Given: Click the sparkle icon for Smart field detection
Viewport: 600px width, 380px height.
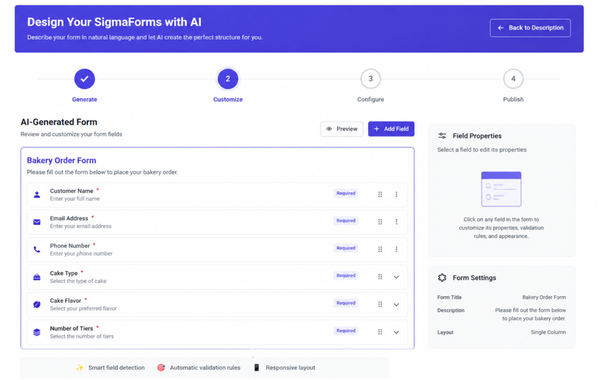Looking at the screenshot, I should [80, 368].
